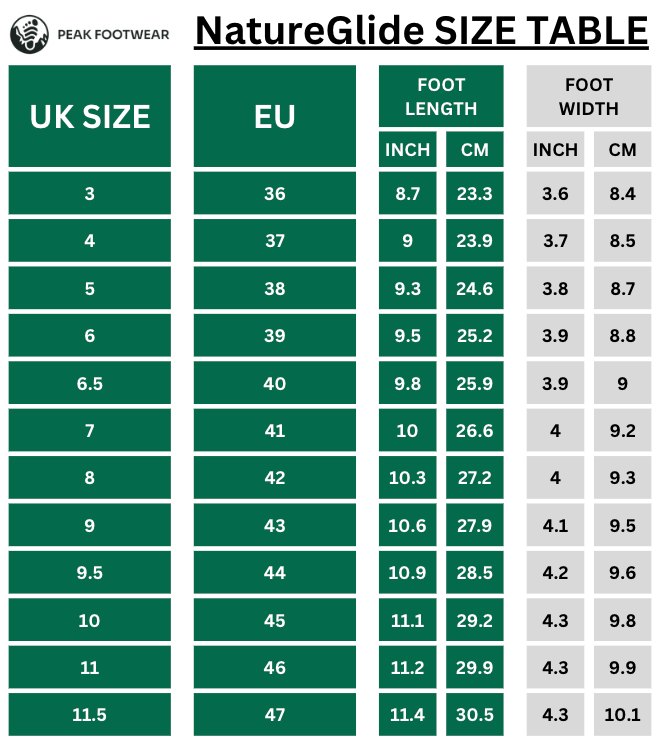Click EU size 41 cell
The image size is (662, 744).
click(275, 431)
